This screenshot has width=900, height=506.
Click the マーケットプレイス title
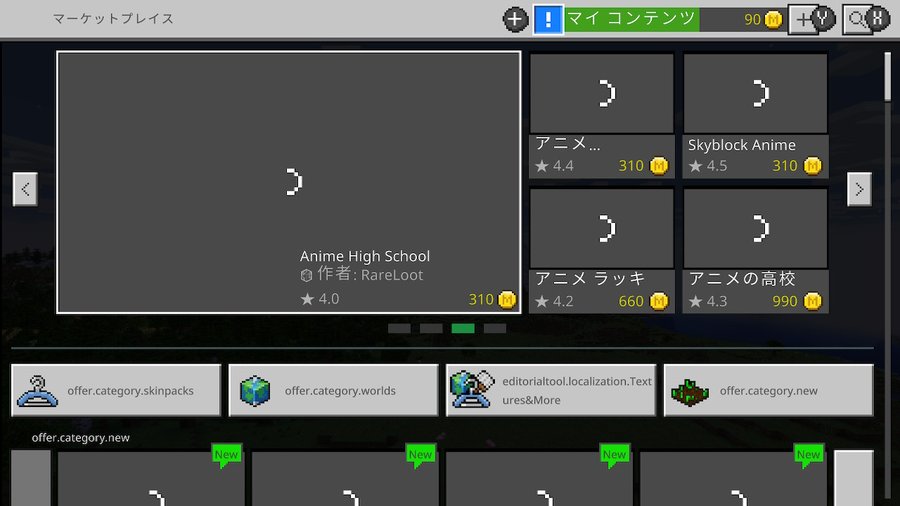tap(113, 19)
